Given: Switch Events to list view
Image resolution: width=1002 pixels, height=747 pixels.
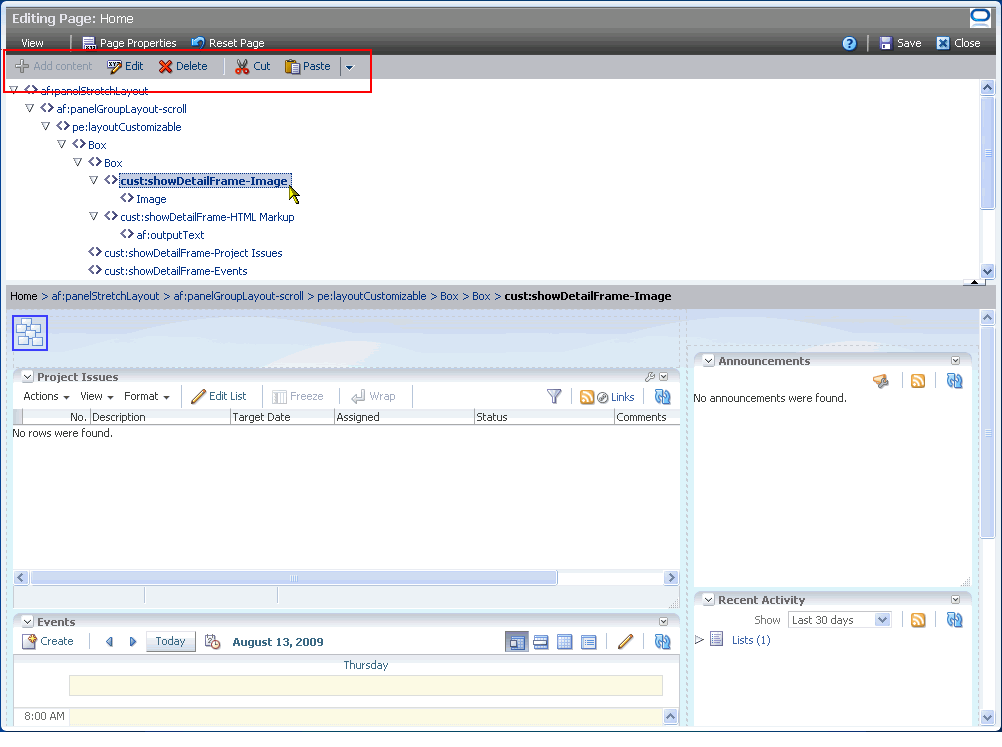Looking at the screenshot, I should tap(589, 642).
